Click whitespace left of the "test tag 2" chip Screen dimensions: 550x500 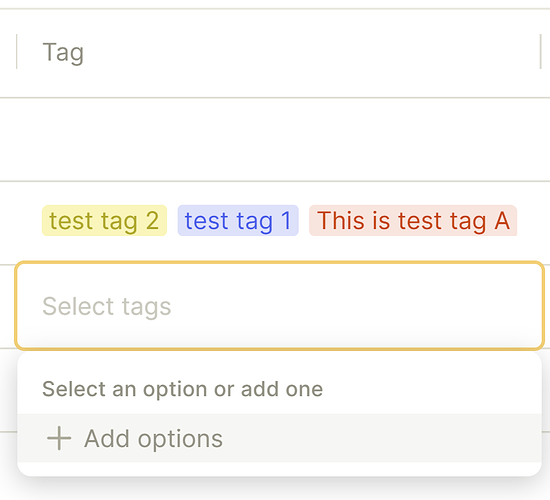click(x=21, y=220)
